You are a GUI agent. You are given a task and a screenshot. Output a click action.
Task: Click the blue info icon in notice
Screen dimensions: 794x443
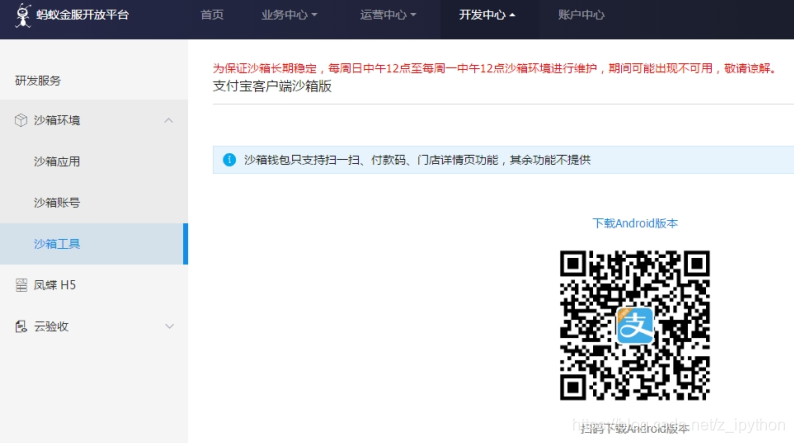pyautogui.click(x=229, y=160)
